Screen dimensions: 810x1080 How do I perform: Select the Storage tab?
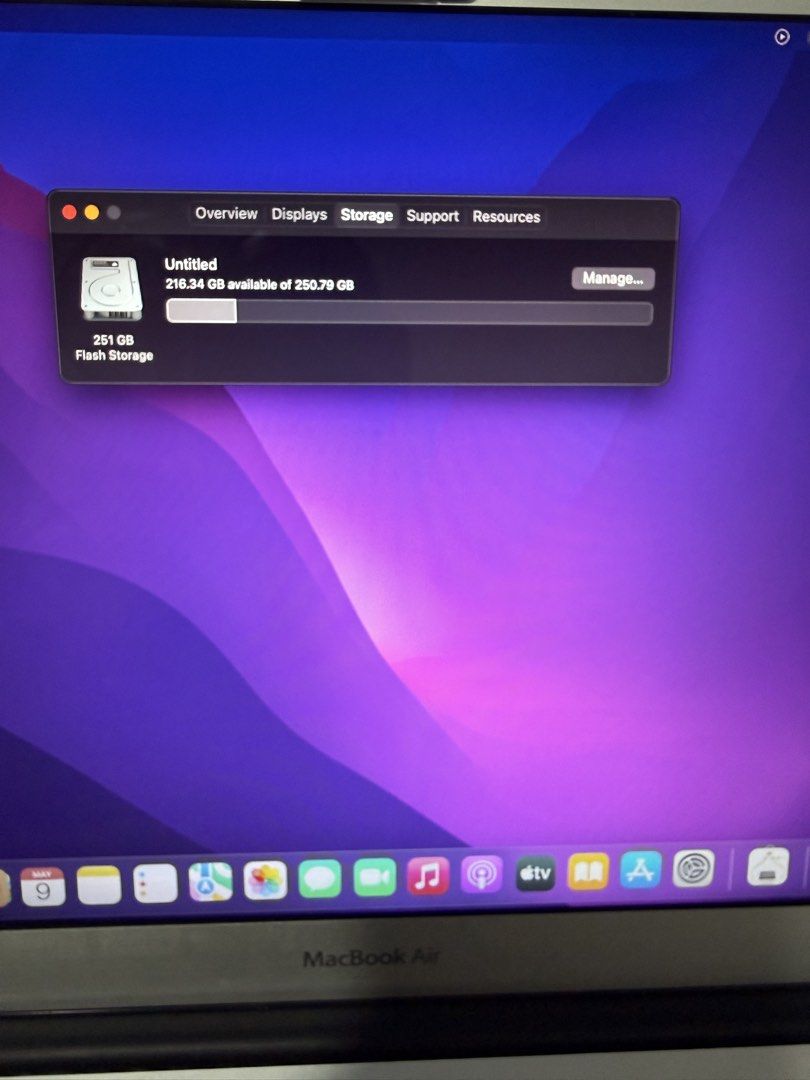(x=366, y=215)
